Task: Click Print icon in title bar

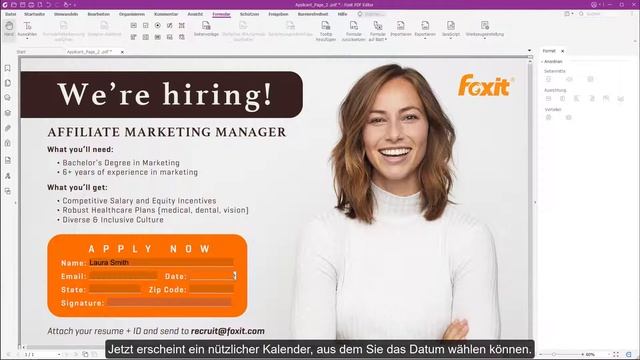Action: (31, 4)
